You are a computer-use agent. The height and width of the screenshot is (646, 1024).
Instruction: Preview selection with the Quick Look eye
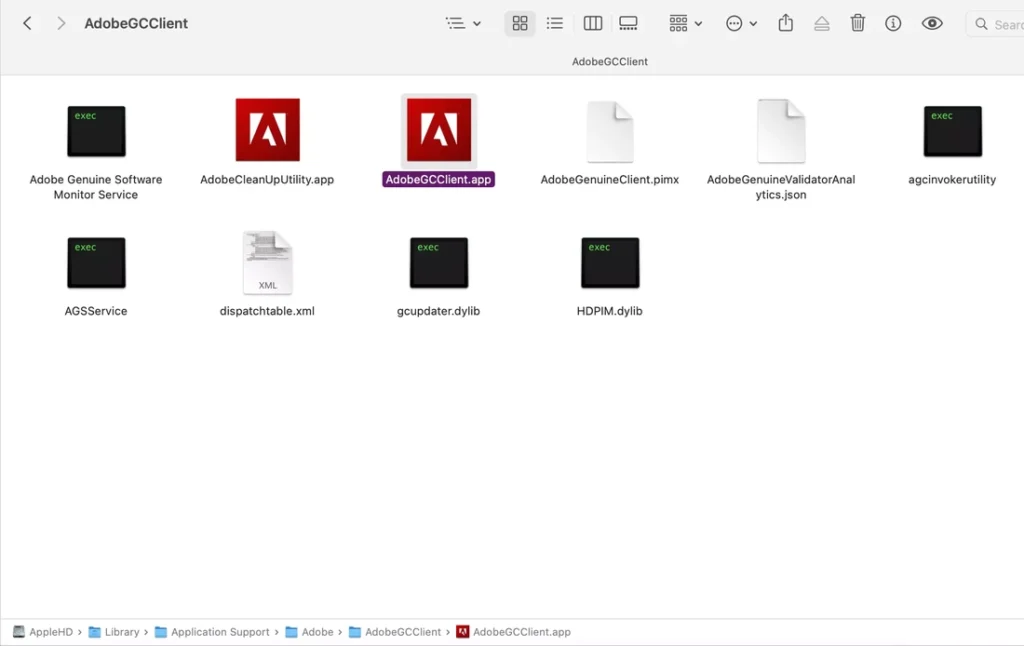point(932,22)
